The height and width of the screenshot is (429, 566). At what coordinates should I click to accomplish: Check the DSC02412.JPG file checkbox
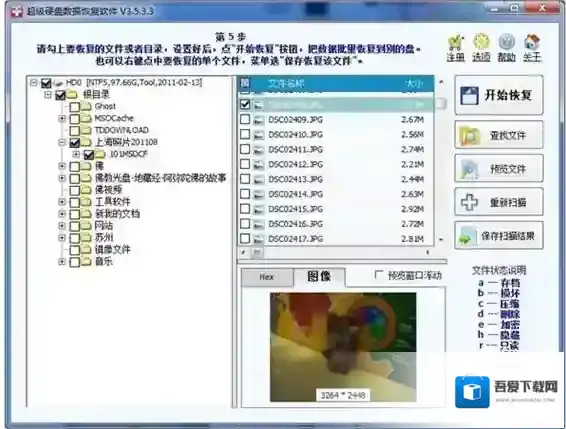pyautogui.click(x=245, y=164)
